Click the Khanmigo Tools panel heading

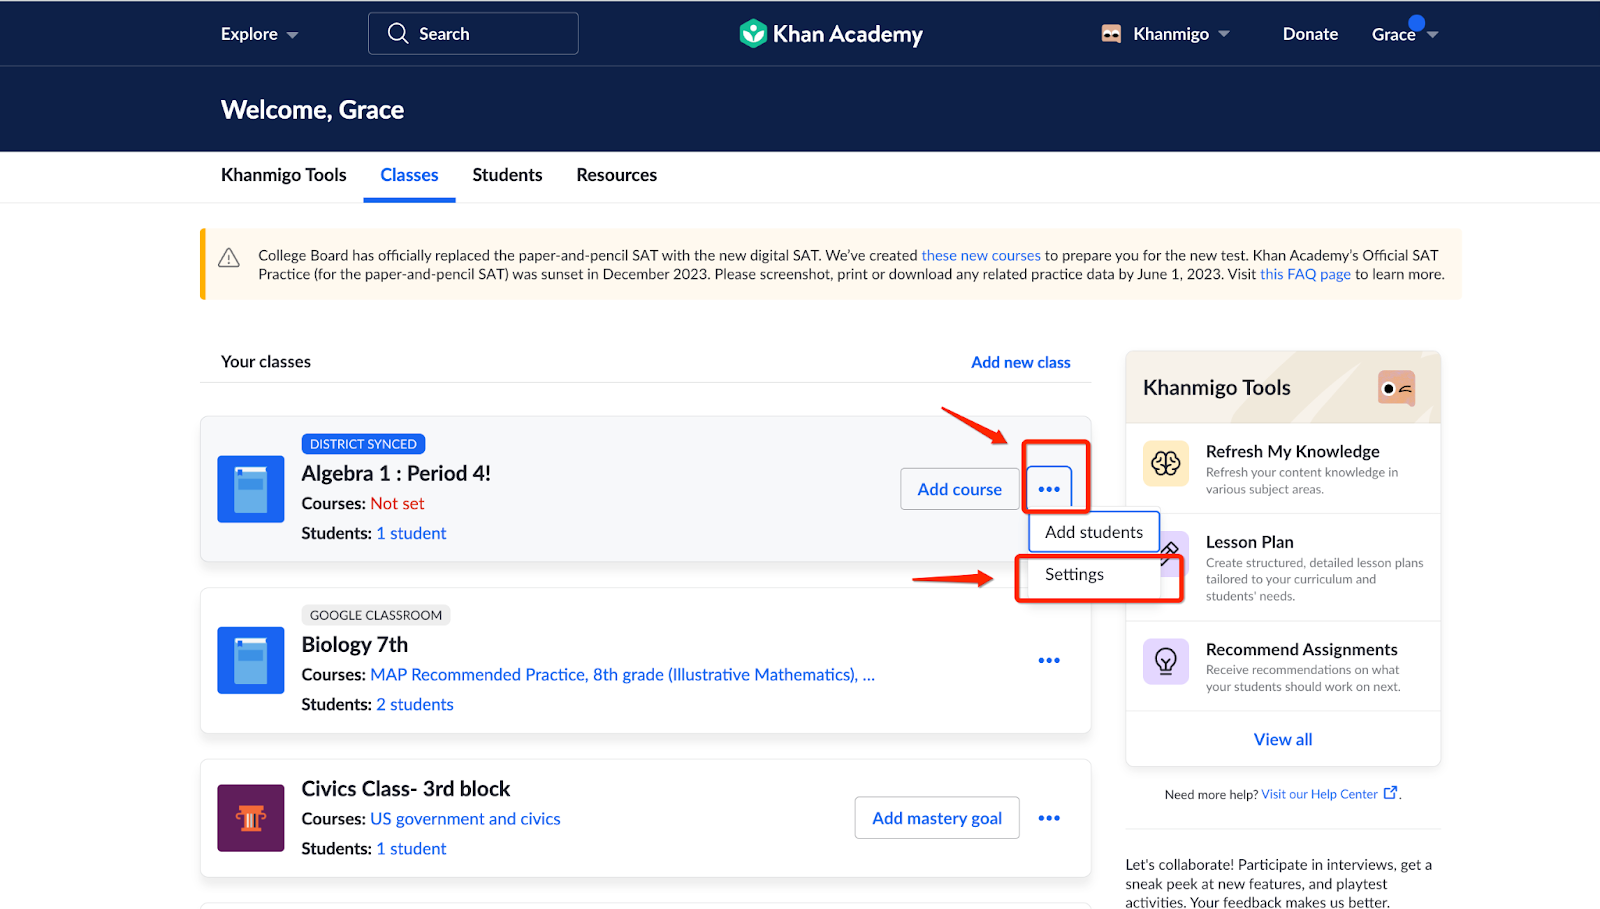(1216, 387)
